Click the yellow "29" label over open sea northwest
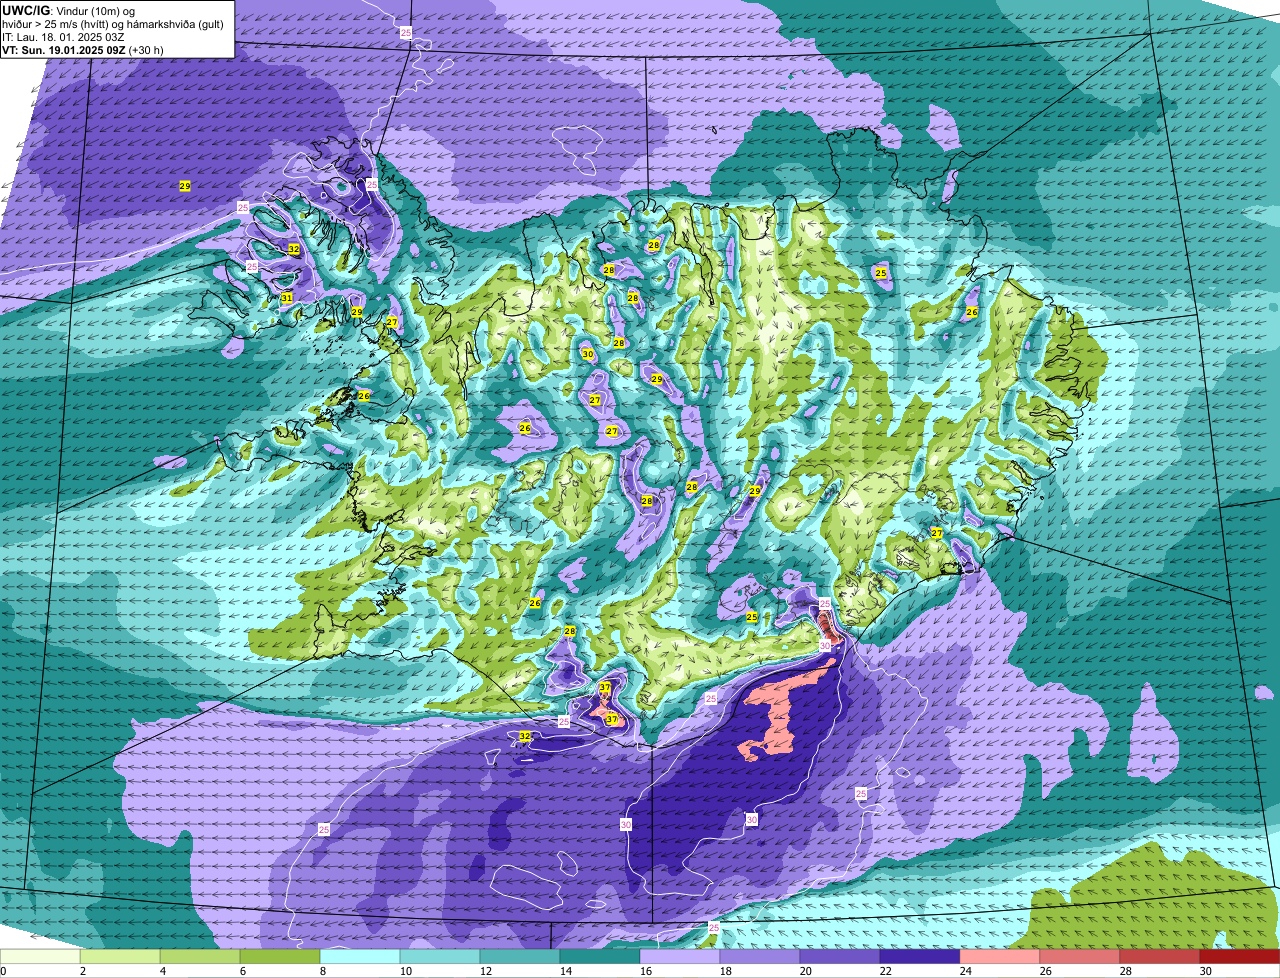The image size is (1280, 978). point(185,186)
